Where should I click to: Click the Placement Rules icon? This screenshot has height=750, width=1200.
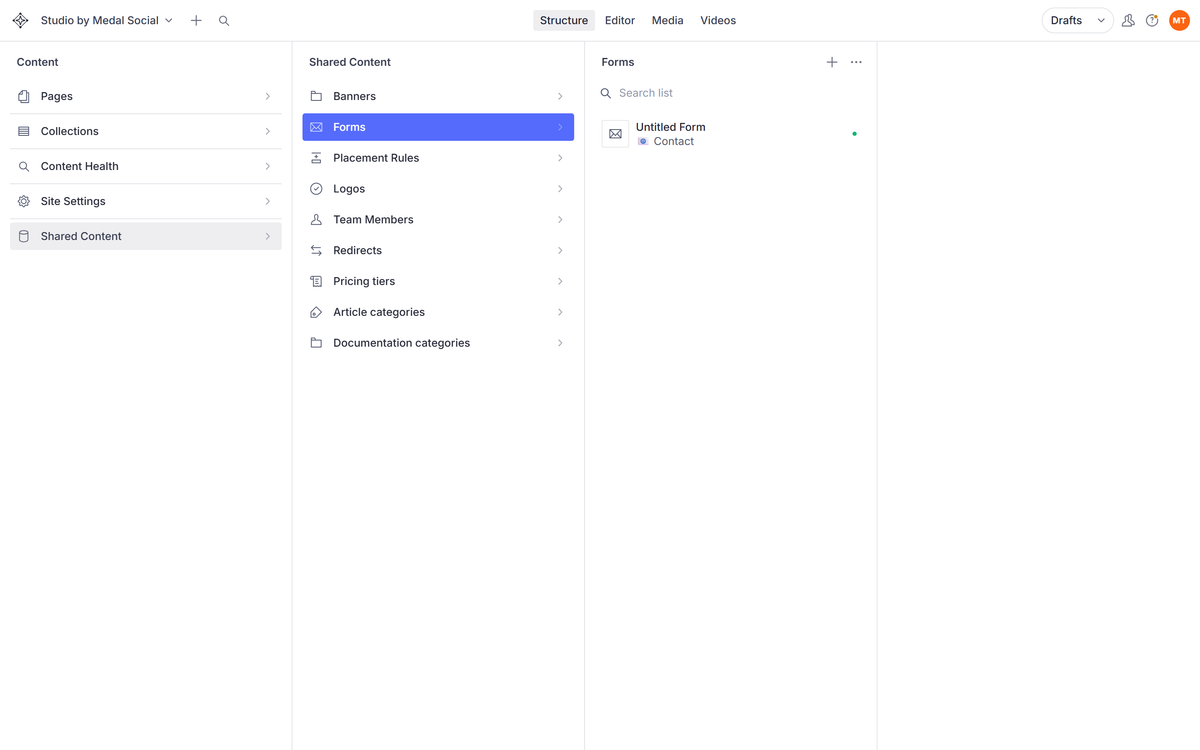click(316, 158)
